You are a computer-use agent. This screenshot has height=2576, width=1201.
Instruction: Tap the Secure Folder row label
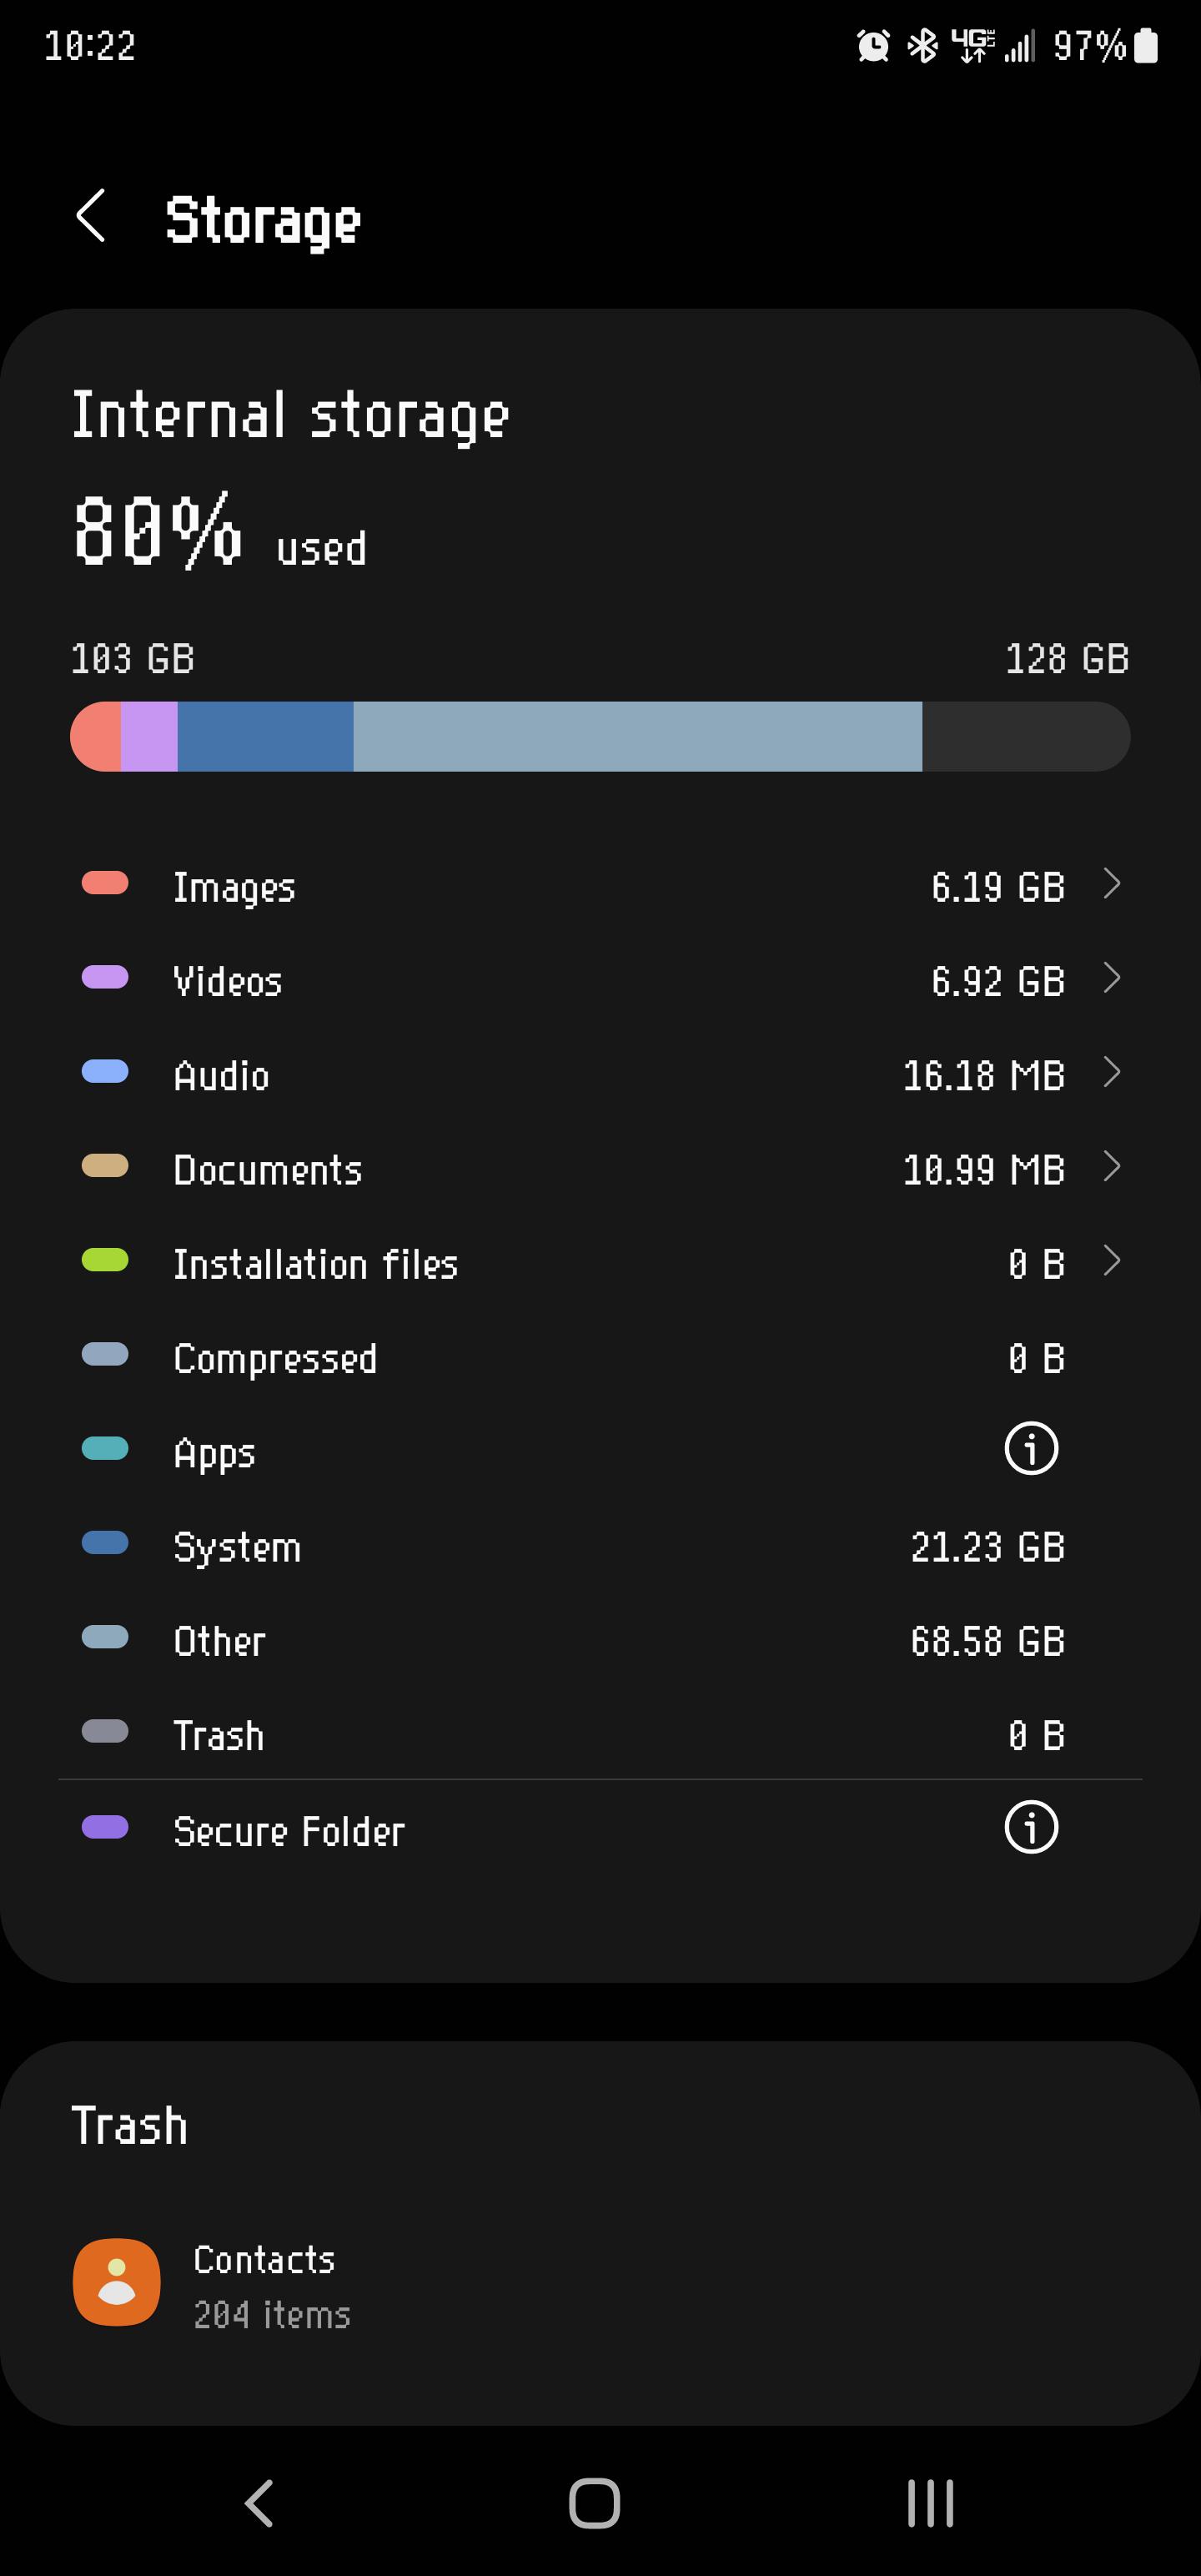click(x=289, y=1831)
